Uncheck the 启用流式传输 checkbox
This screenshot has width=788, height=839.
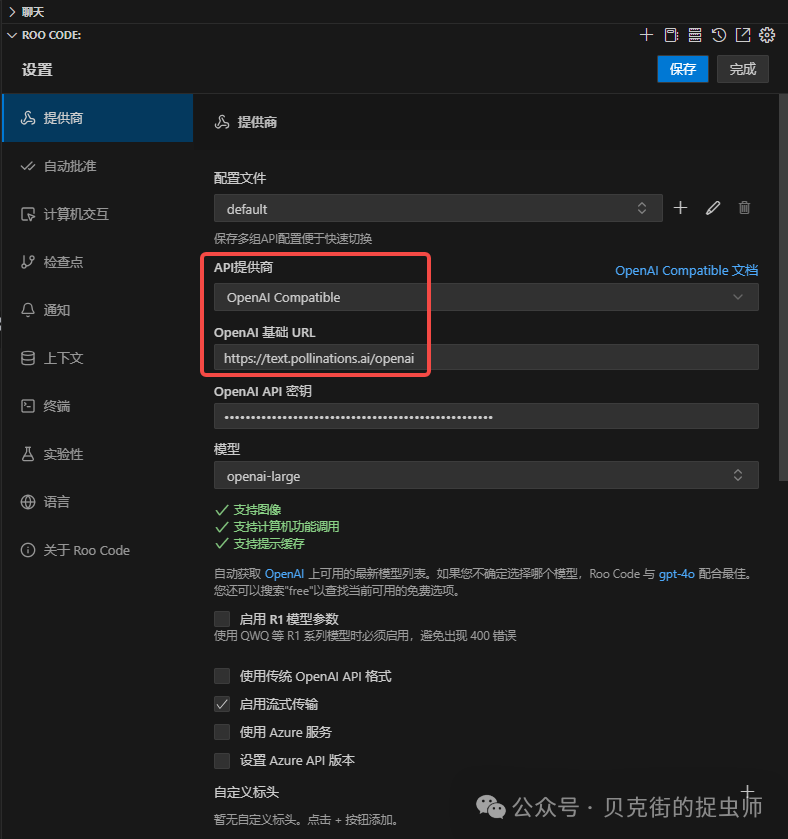pos(222,704)
